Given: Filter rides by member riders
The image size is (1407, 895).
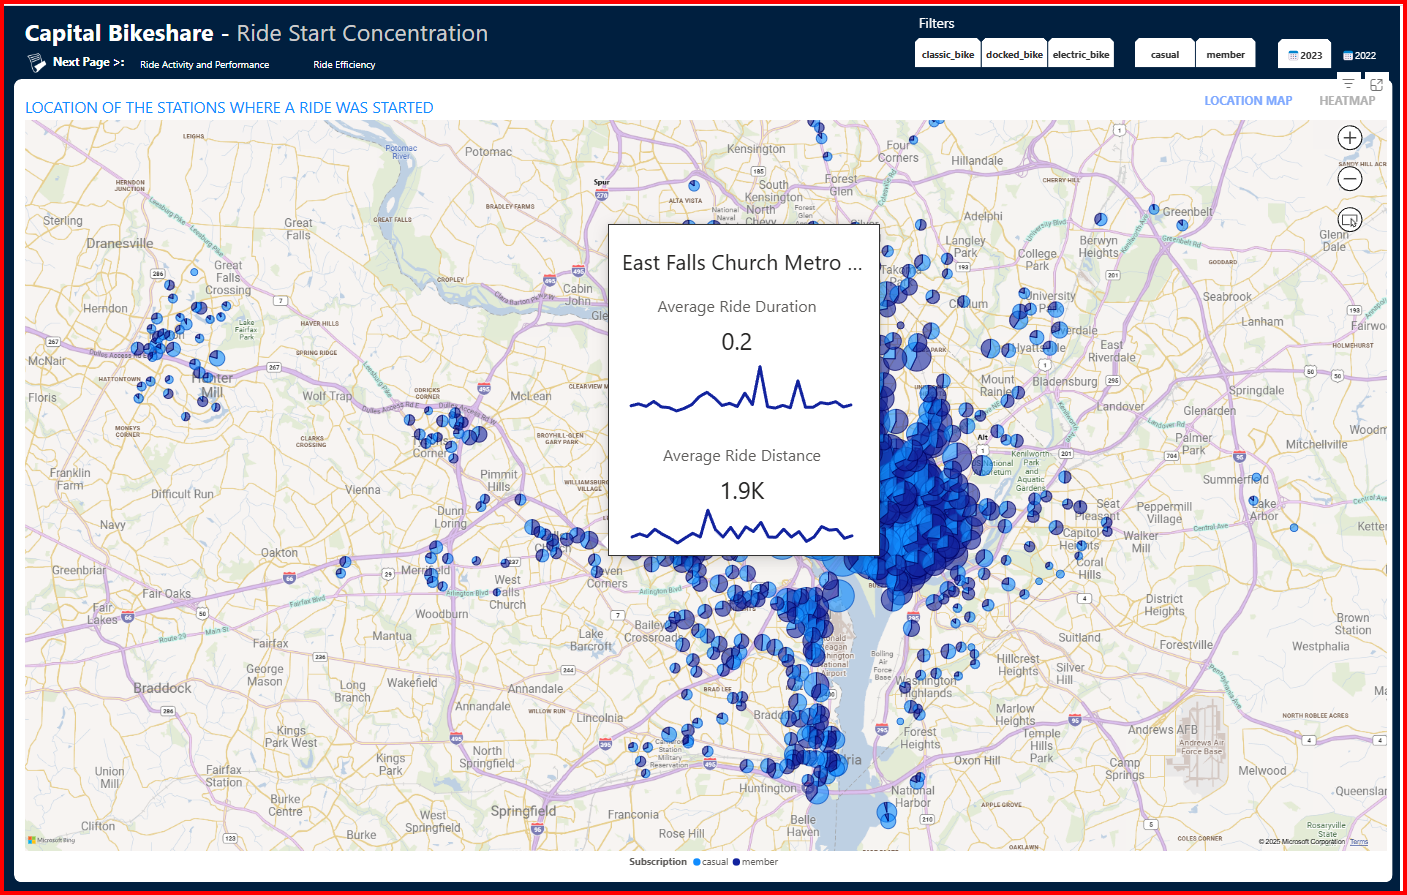Looking at the screenshot, I should [1225, 55].
